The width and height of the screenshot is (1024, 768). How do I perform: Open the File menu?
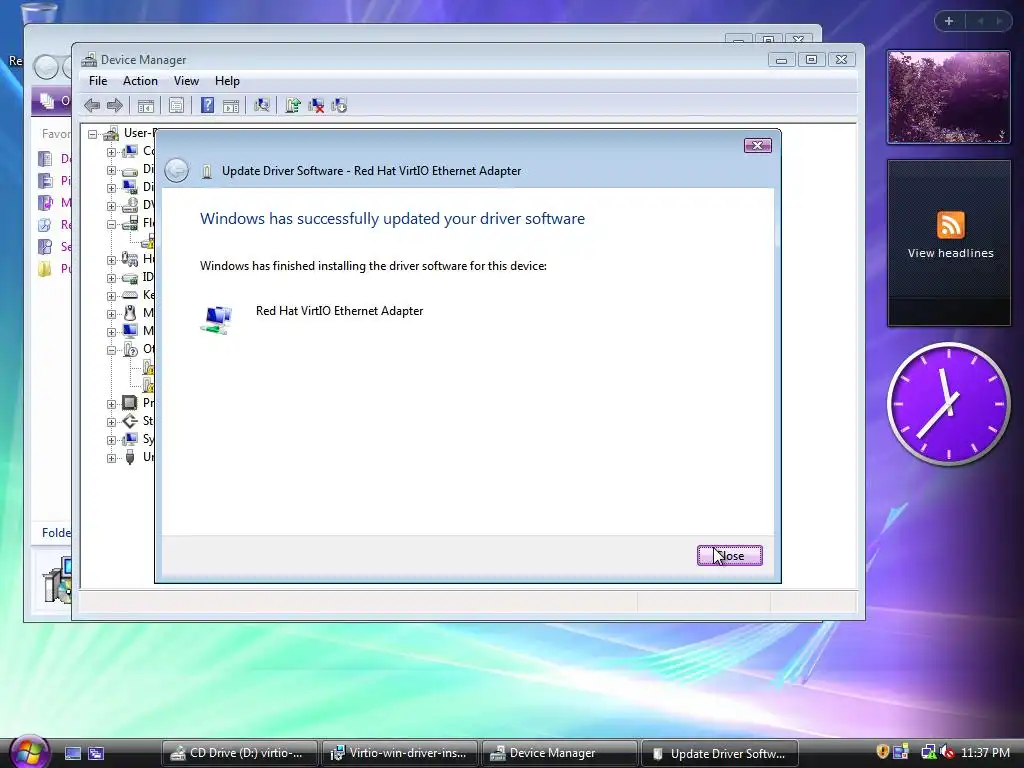[x=98, y=81]
